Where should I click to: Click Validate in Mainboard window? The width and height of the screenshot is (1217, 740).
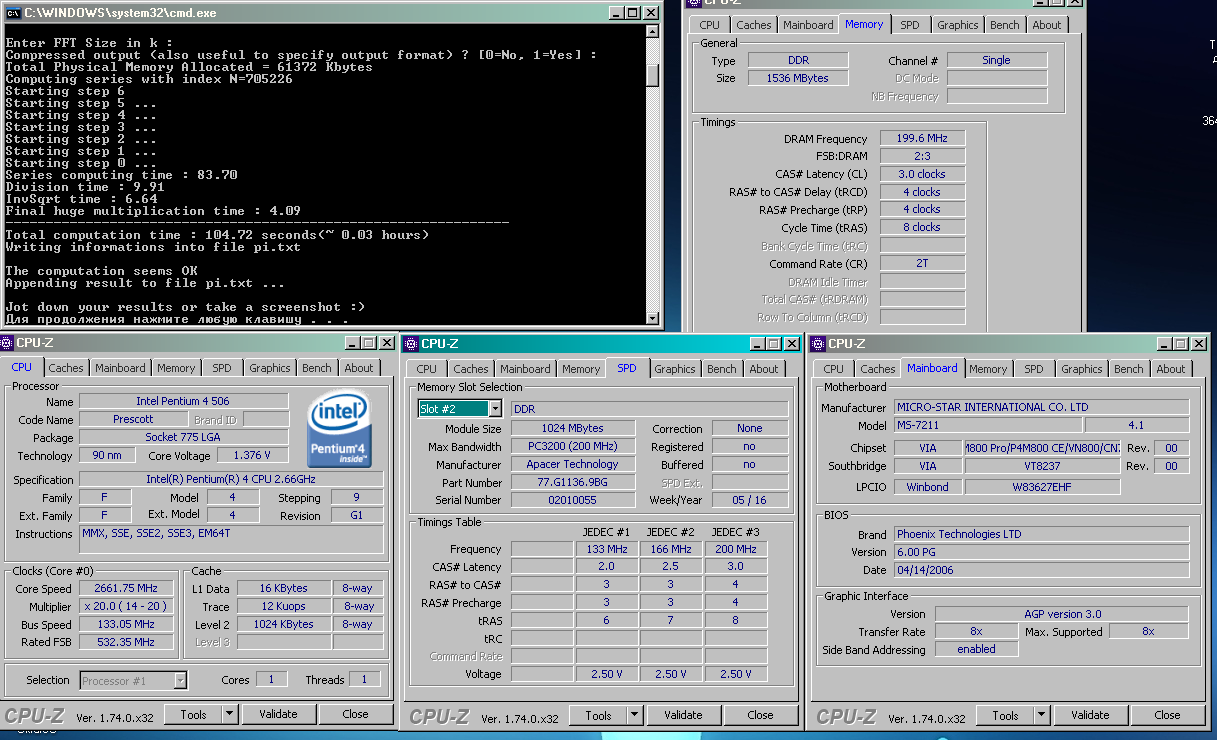1090,715
